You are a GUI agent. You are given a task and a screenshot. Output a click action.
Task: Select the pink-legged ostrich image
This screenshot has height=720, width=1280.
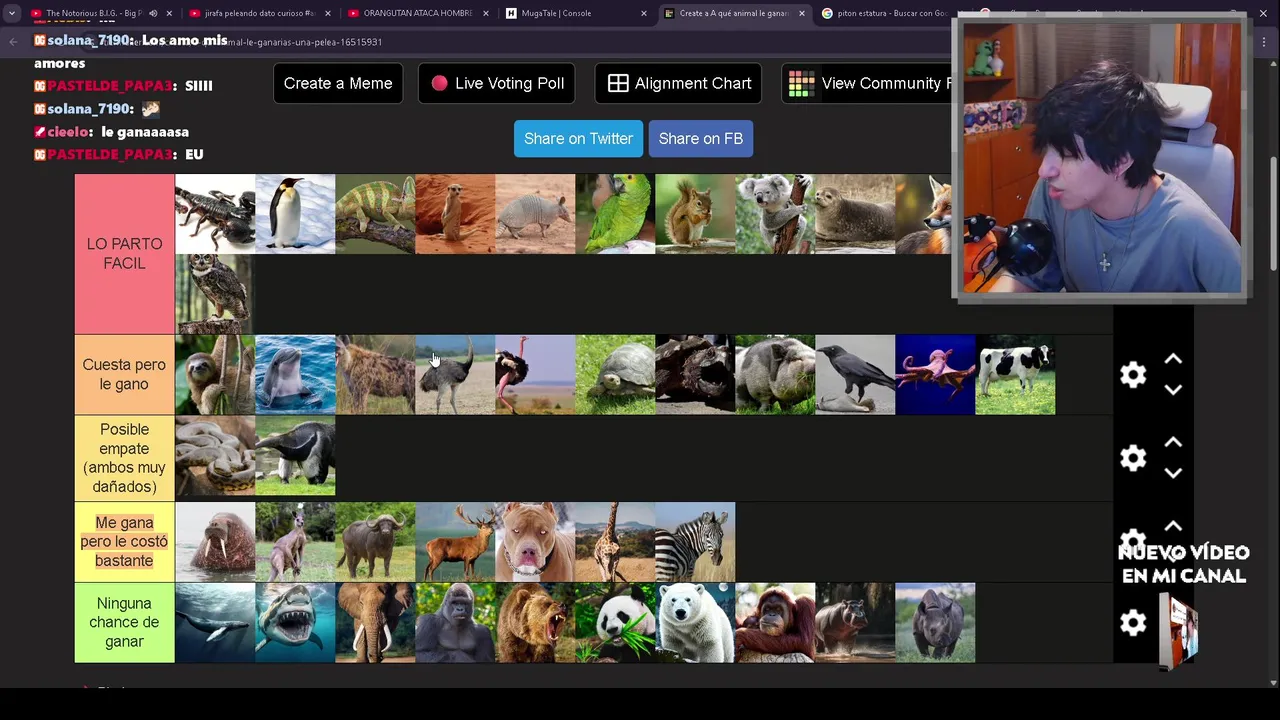[535, 375]
